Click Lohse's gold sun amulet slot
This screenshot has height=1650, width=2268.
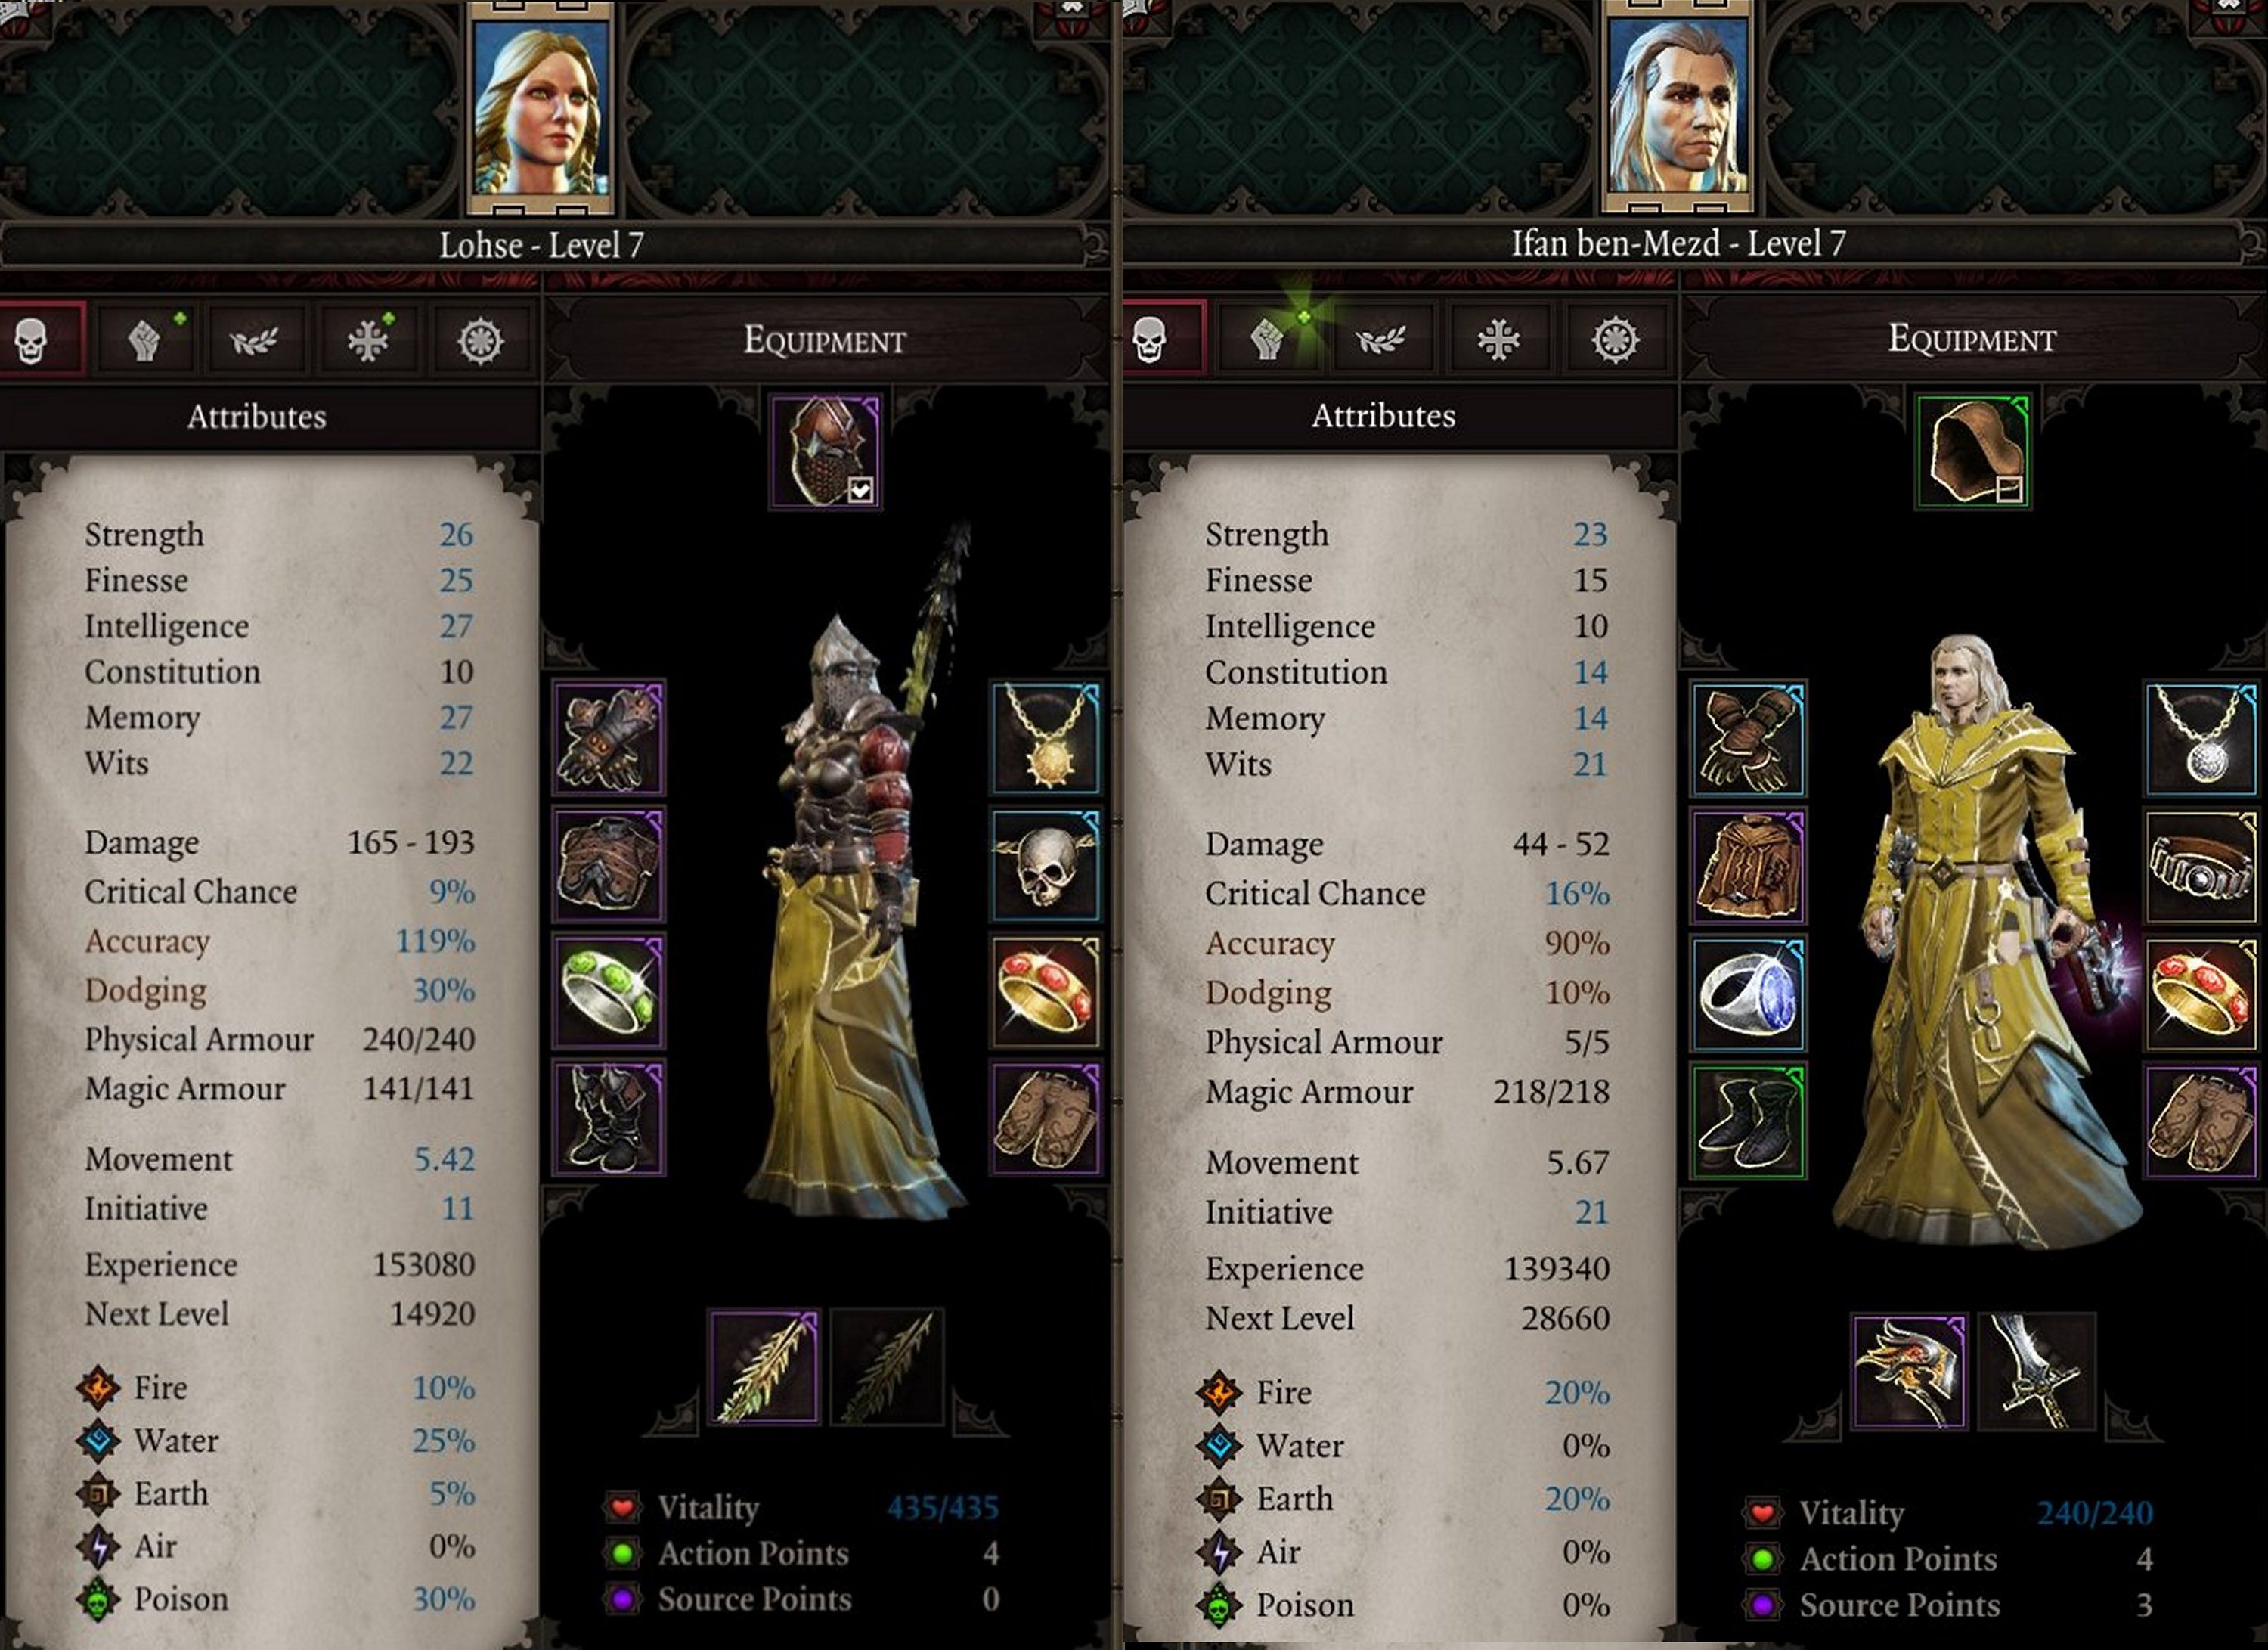pyautogui.click(x=1046, y=738)
